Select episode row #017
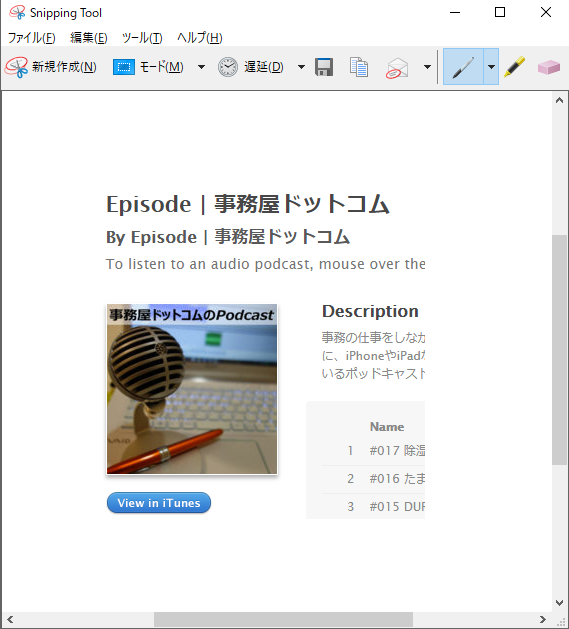 point(373,451)
